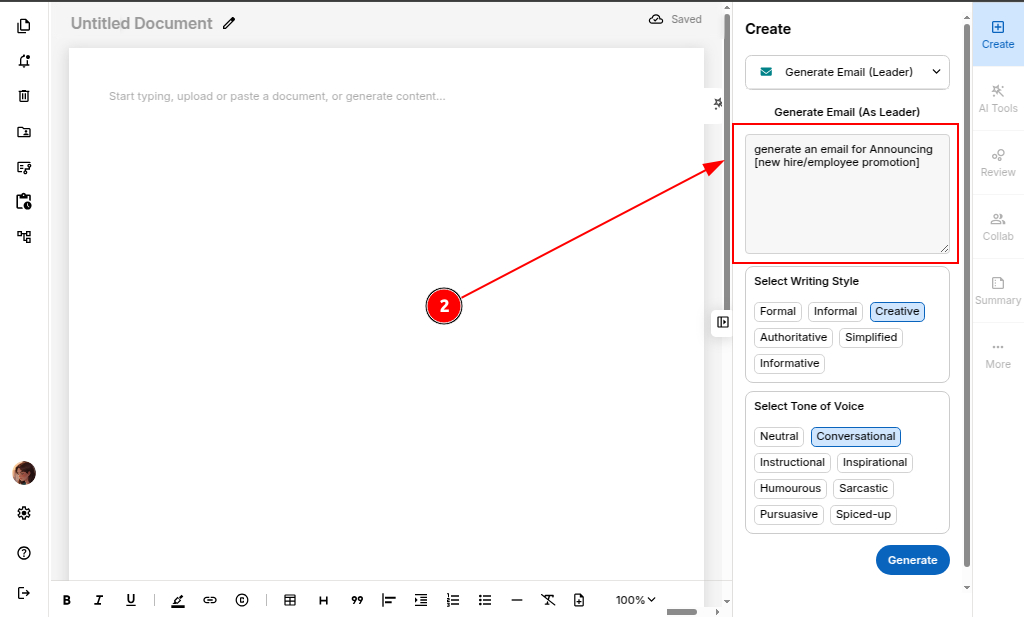Collapse the side panel with toggle arrow
The height and width of the screenshot is (617, 1024).
click(x=722, y=322)
